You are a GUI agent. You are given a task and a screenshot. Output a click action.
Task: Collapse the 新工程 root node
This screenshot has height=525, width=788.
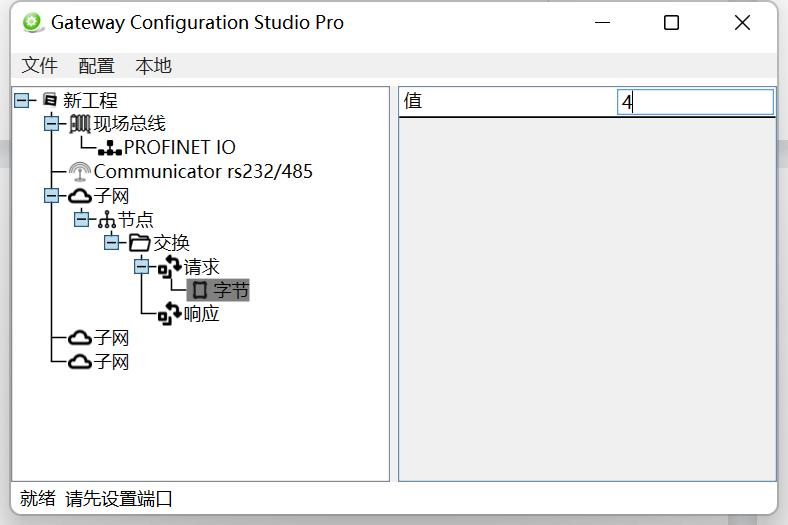click(22, 100)
